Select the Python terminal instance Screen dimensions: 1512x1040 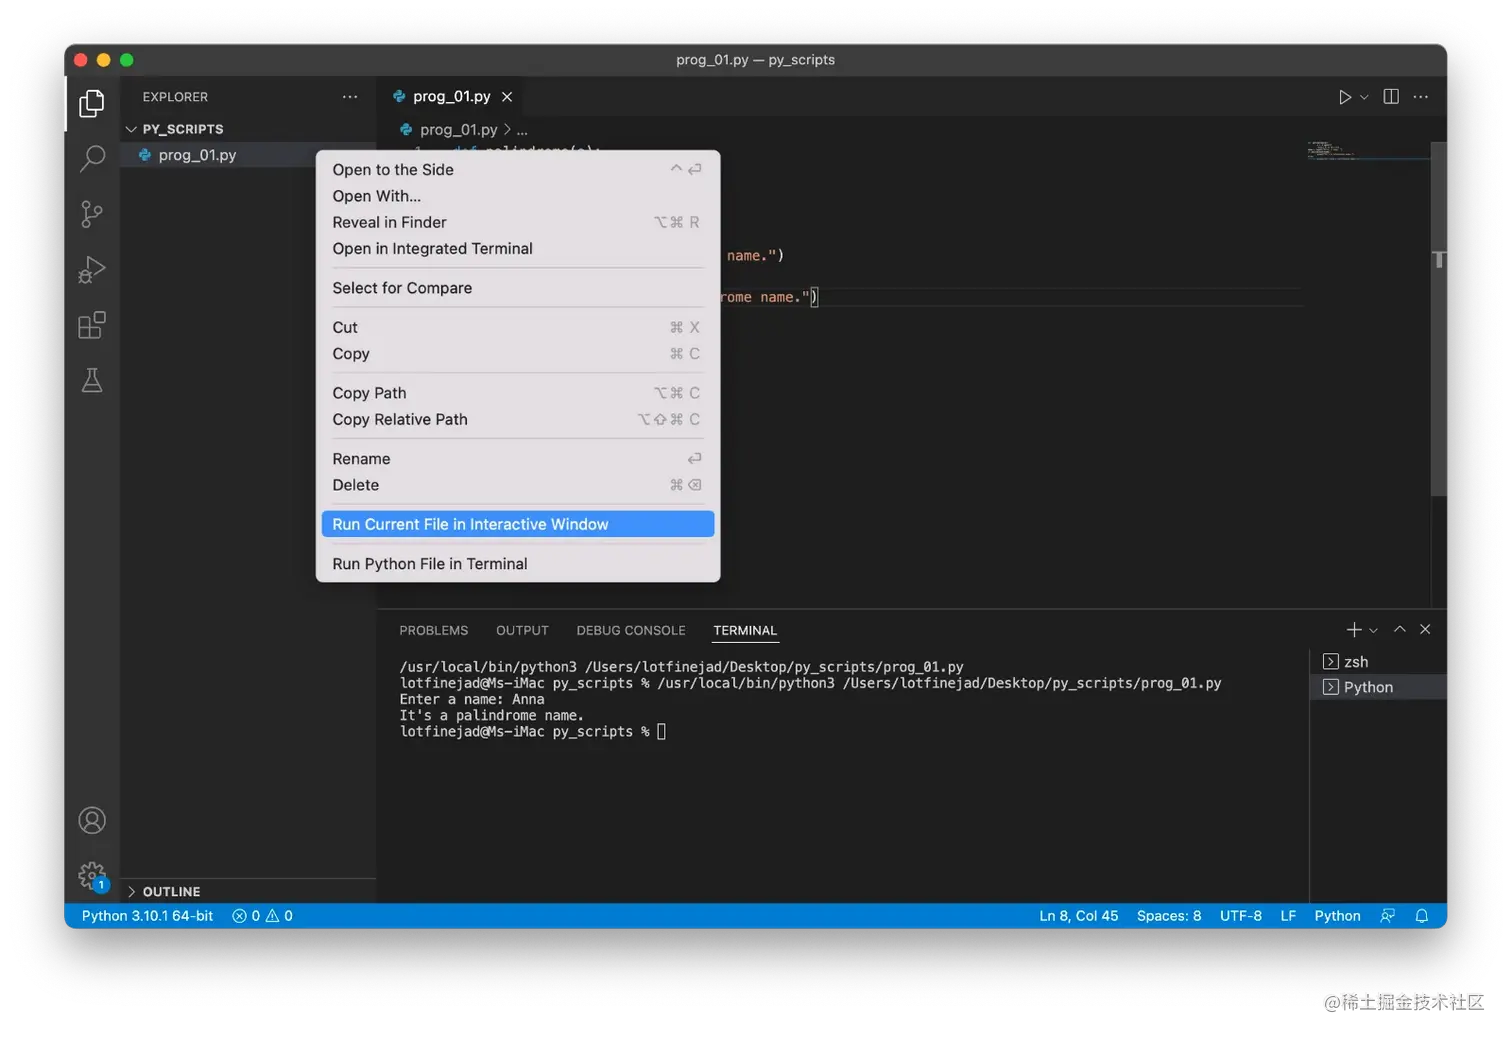[1378, 687]
